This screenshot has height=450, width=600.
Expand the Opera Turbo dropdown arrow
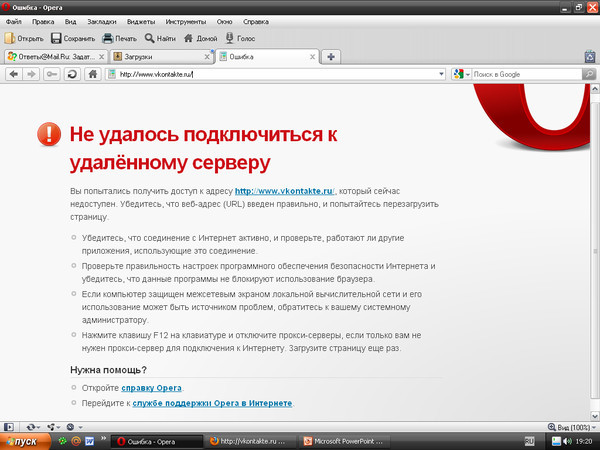point(80,427)
